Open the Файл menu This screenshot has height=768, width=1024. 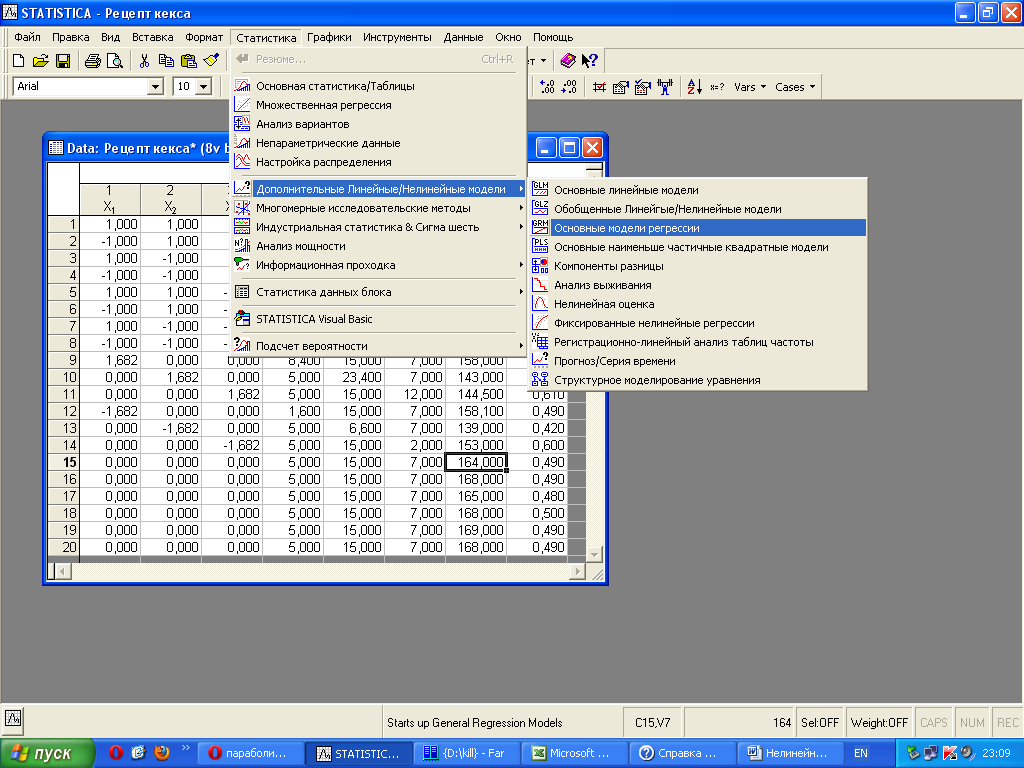click(x=27, y=37)
